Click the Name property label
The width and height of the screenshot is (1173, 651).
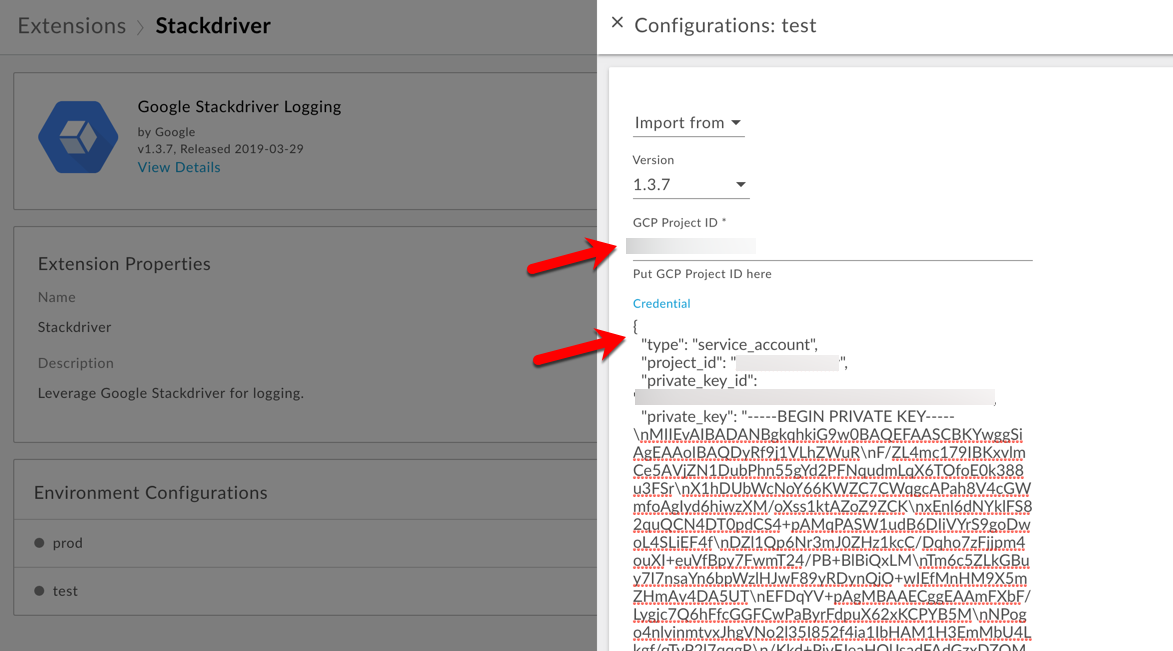point(57,297)
